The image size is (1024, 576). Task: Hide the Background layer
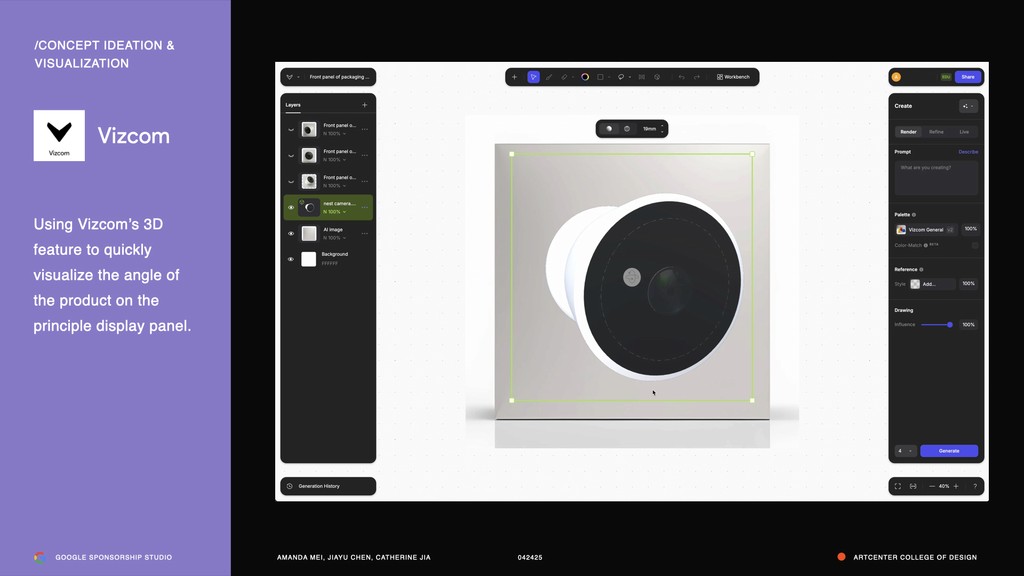click(x=291, y=259)
